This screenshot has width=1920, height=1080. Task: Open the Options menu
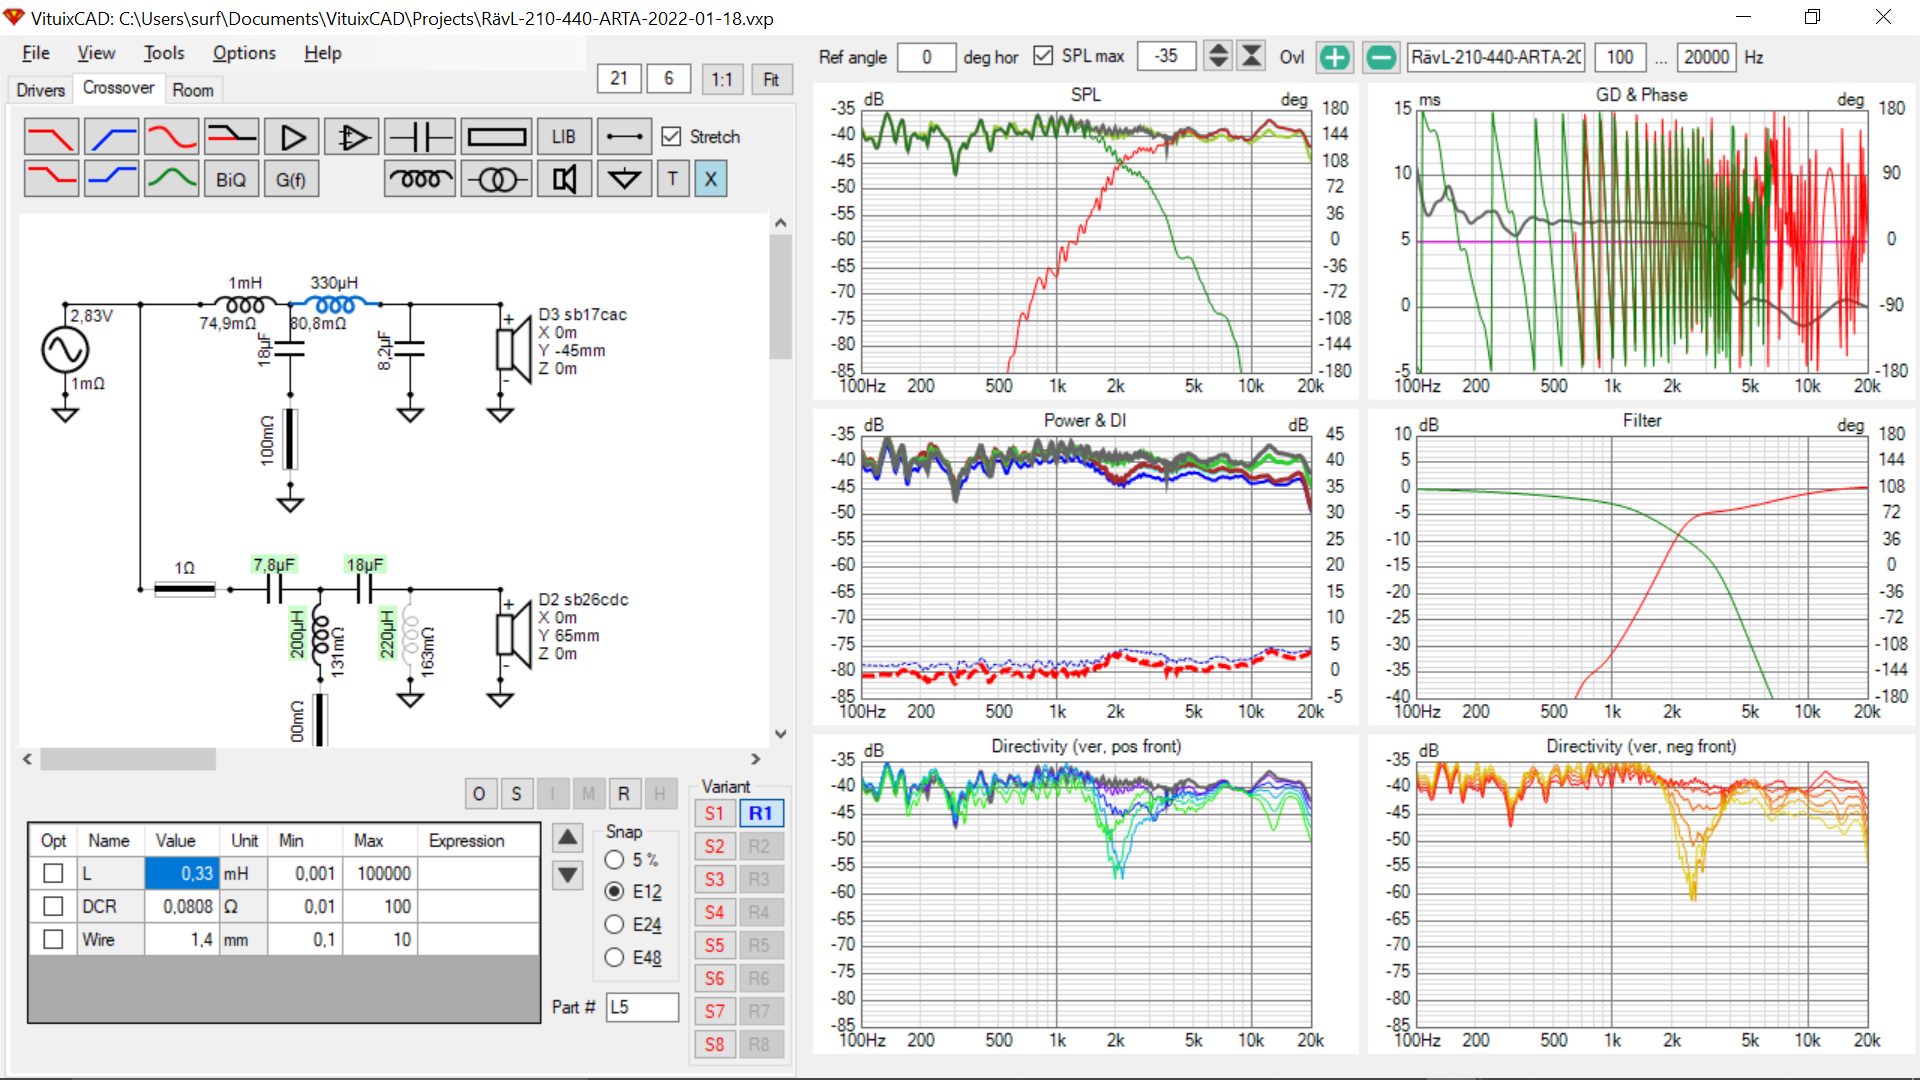[244, 53]
